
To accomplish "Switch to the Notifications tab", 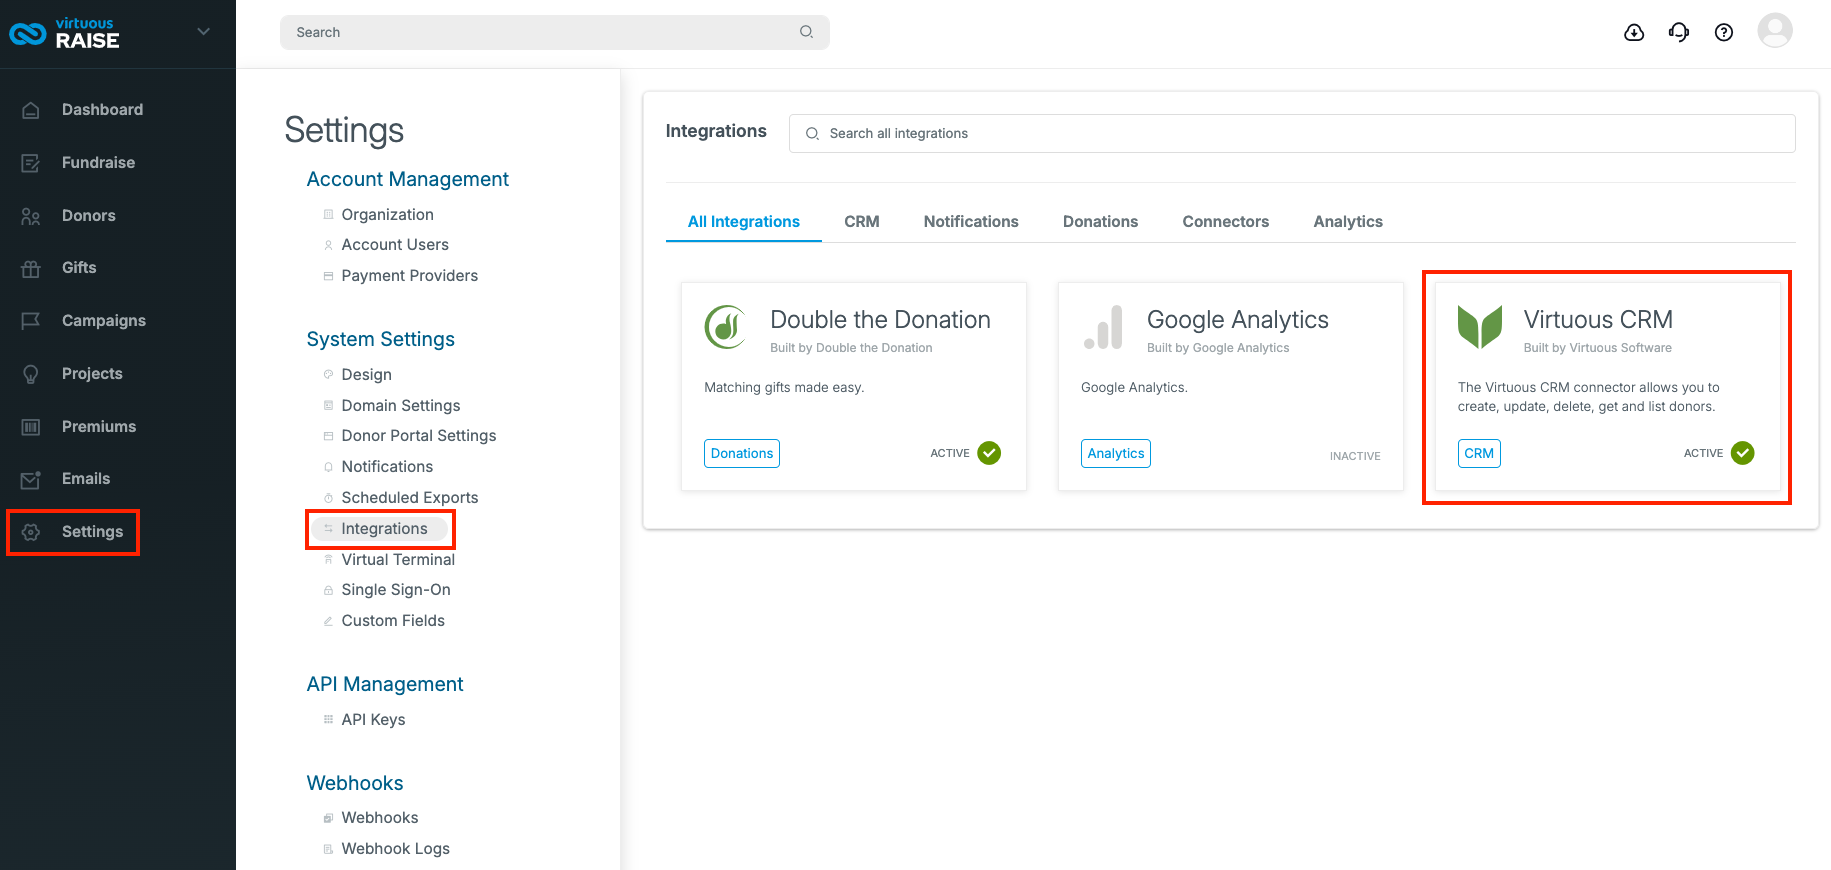I will click(x=971, y=222).
